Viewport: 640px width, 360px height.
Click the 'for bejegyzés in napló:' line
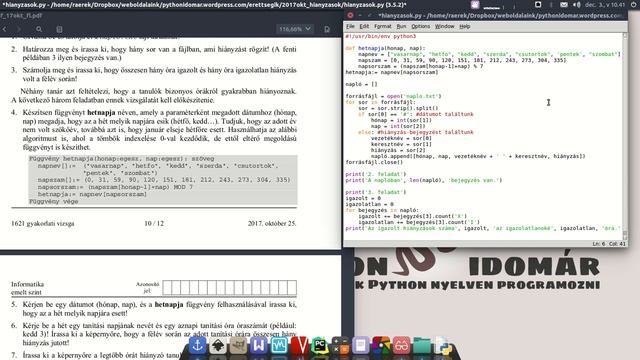[x=382, y=210]
